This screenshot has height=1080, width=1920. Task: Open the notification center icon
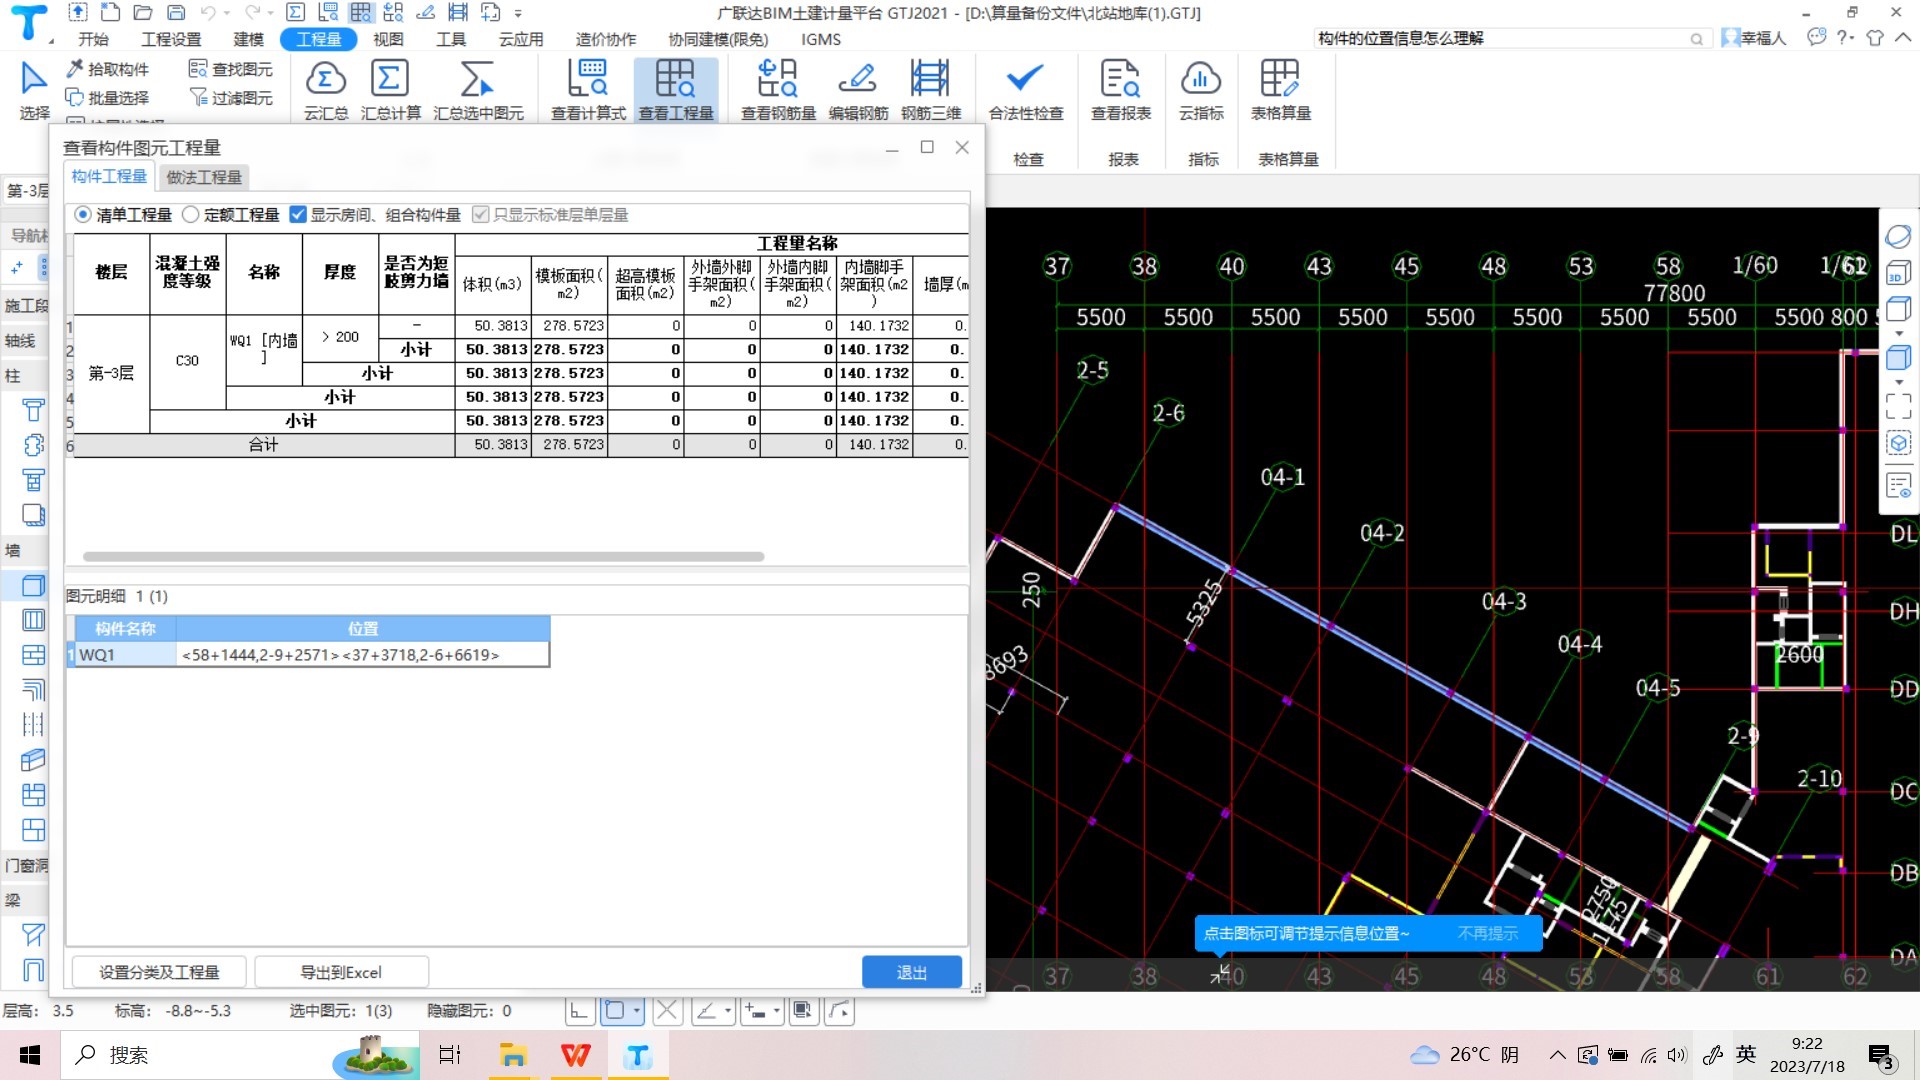[1880, 1056]
